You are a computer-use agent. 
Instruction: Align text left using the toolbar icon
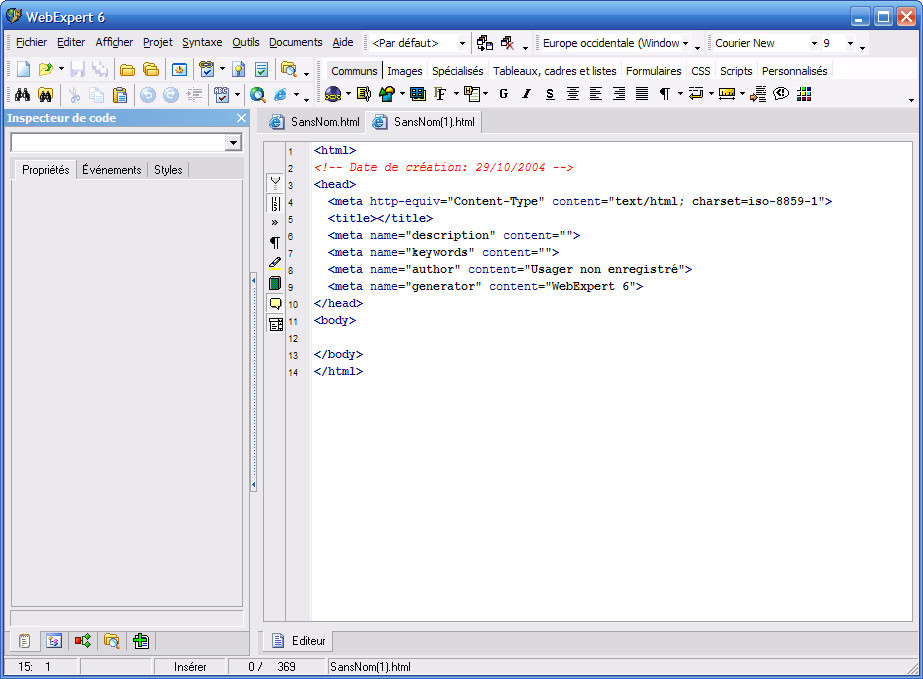[x=596, y=94]
